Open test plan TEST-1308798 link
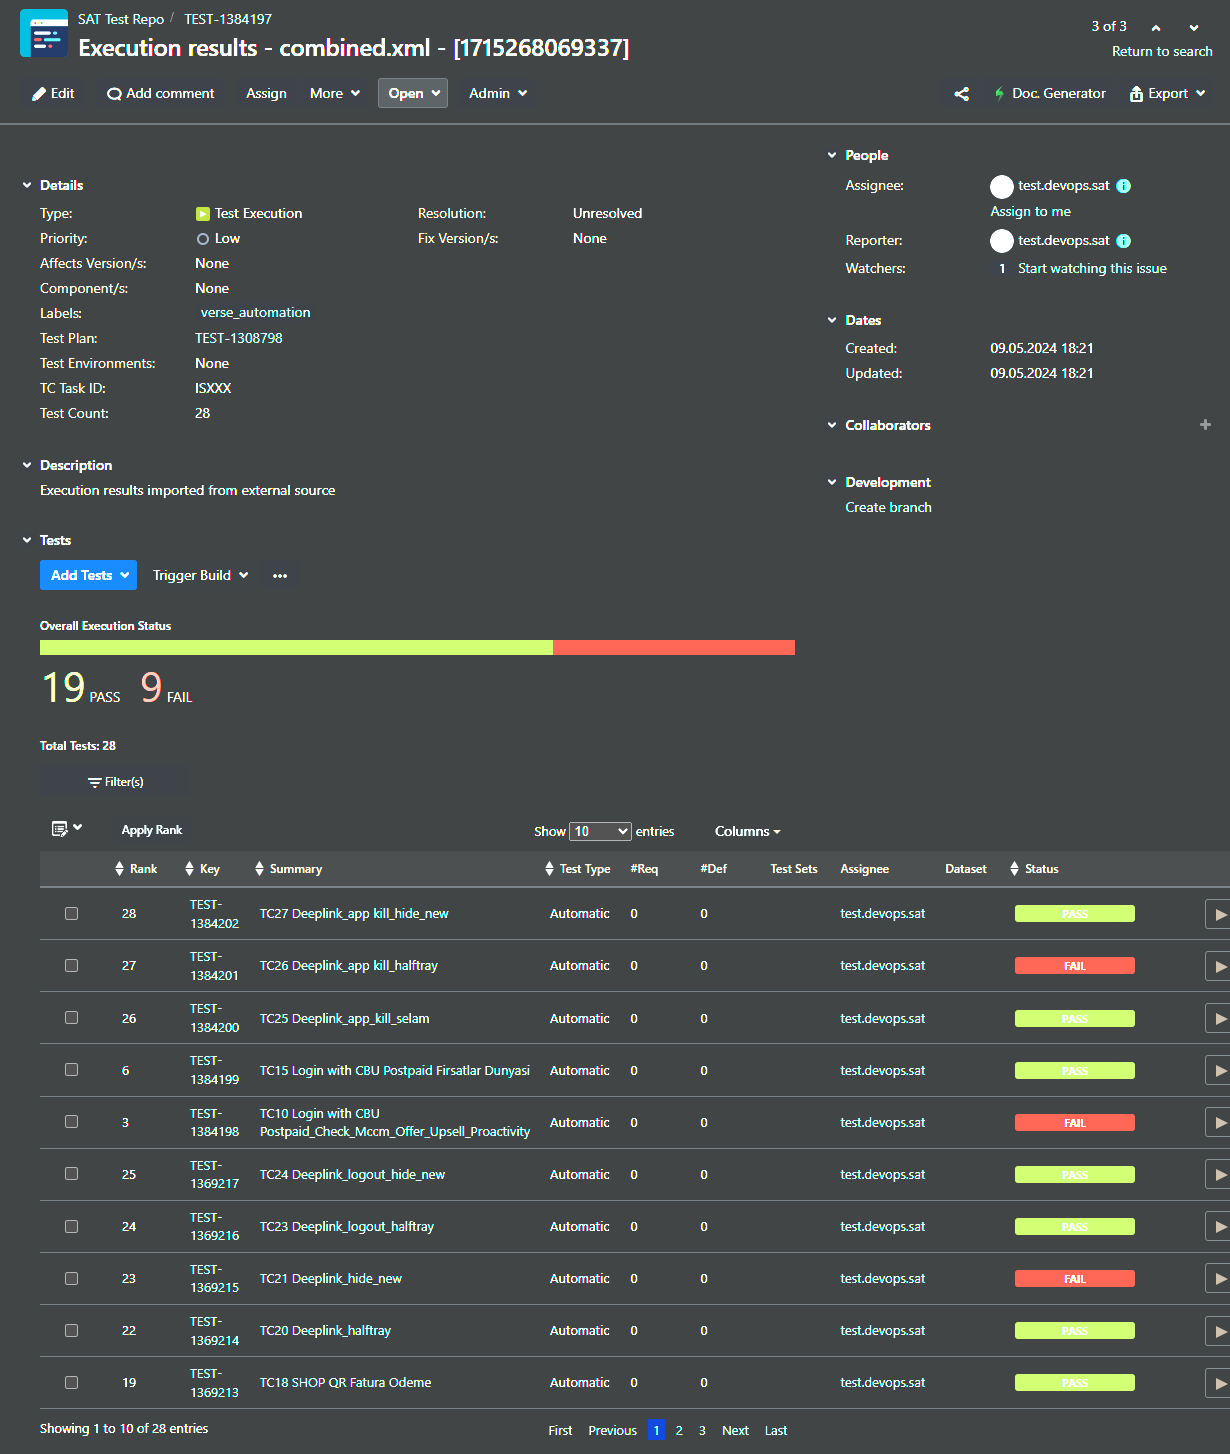 pyautogui.click(x=239, y=338)
